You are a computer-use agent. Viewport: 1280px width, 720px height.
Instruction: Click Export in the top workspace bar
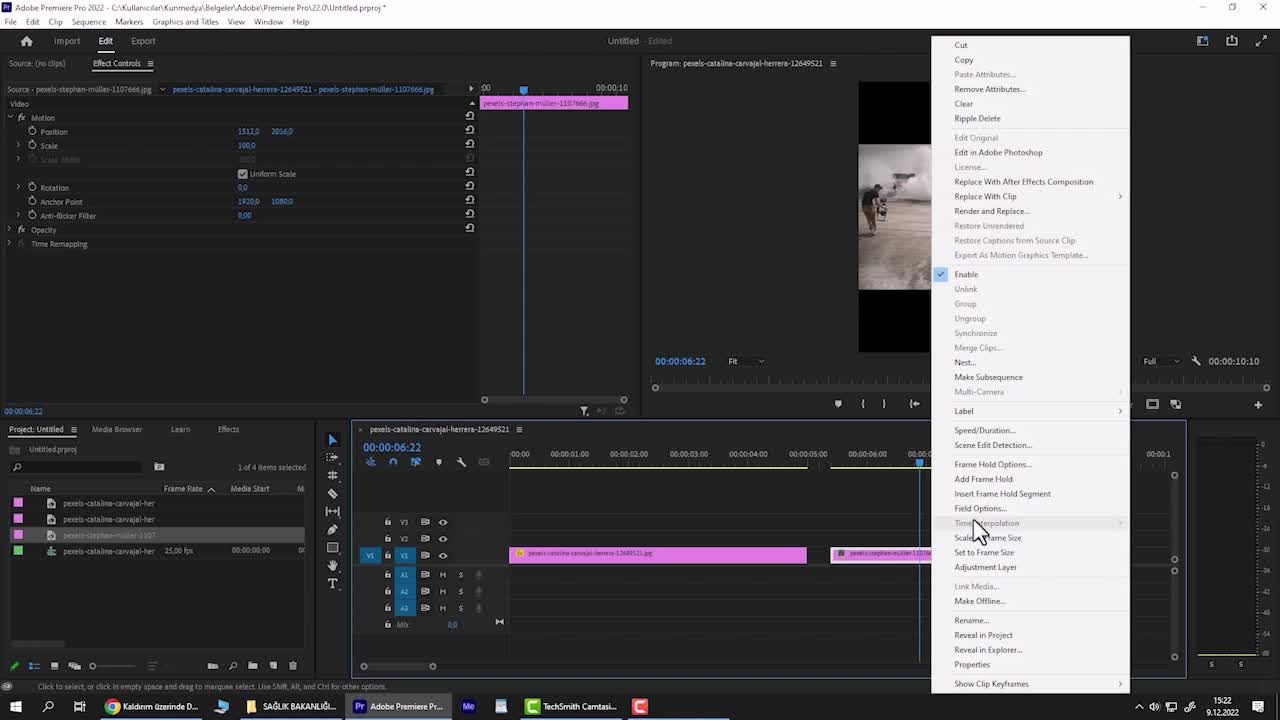143,41
